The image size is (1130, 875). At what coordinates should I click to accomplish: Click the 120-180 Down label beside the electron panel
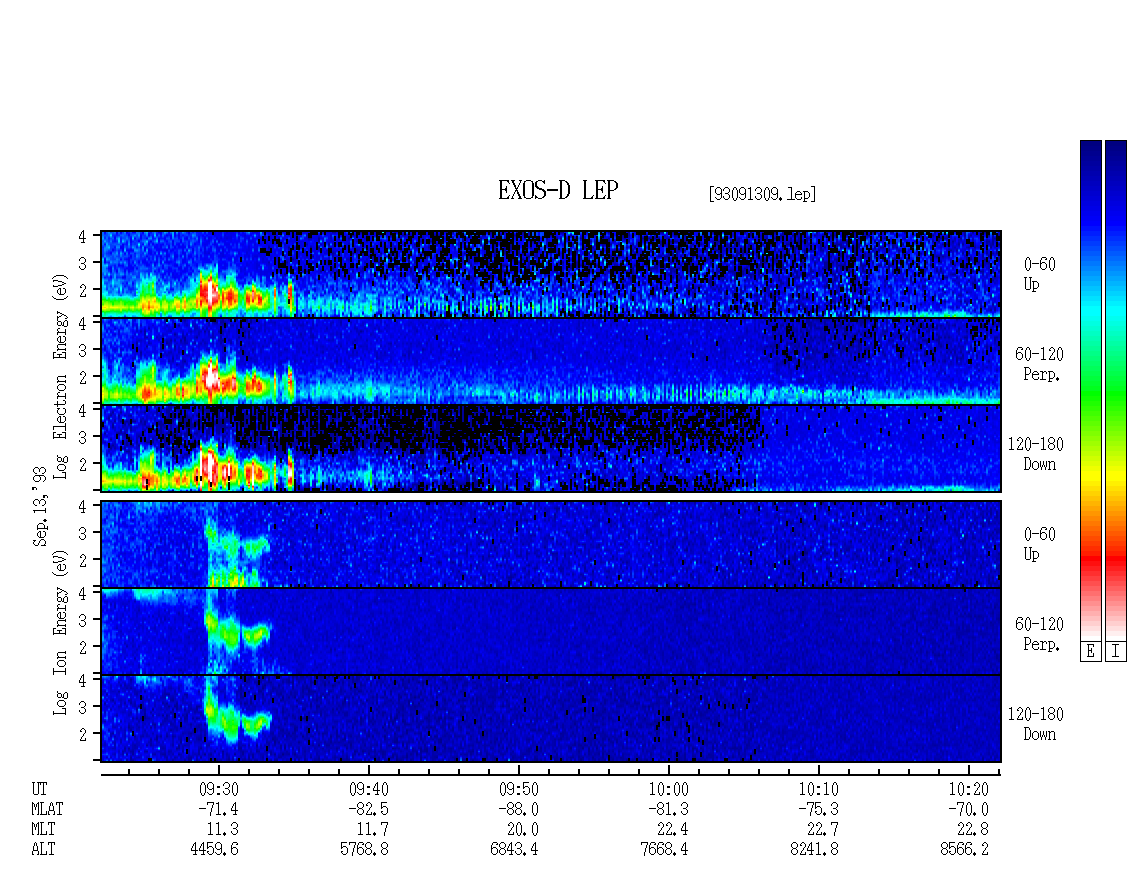coord(1036,454)
